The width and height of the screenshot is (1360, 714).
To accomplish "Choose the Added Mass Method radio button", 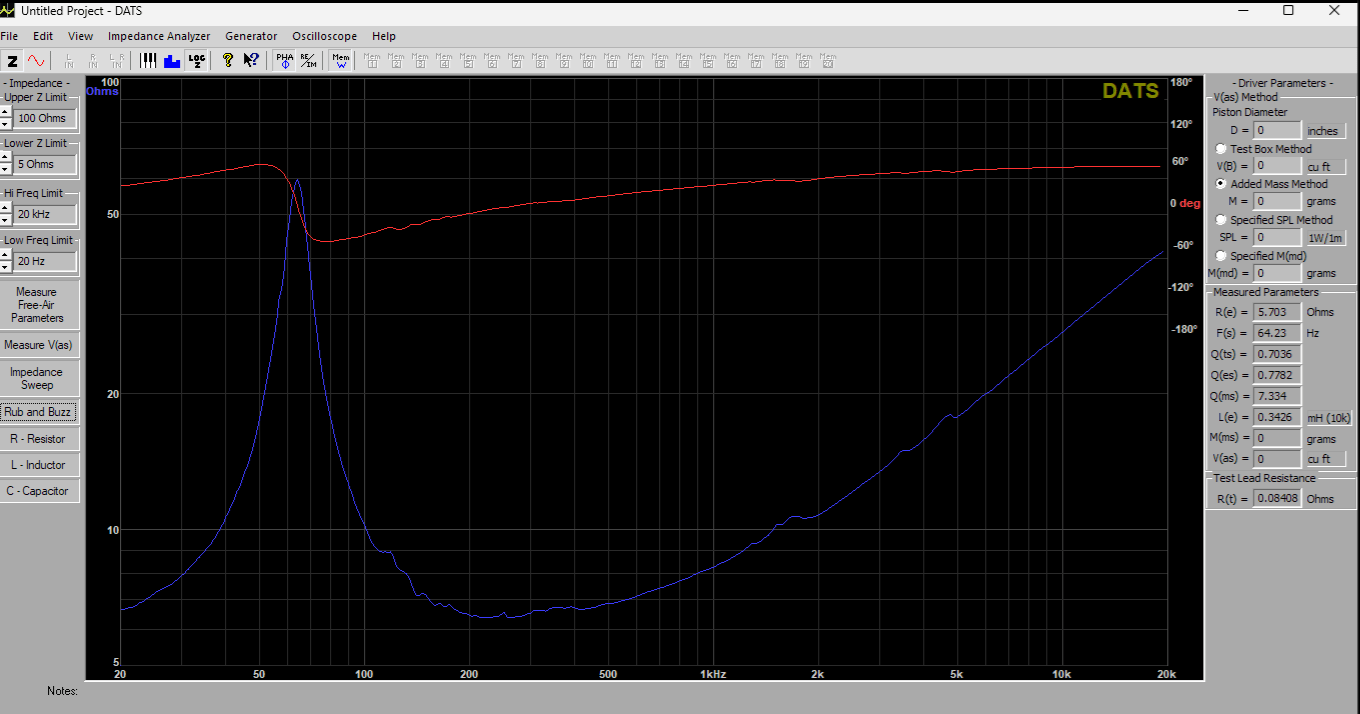I will click(1221, 184).
